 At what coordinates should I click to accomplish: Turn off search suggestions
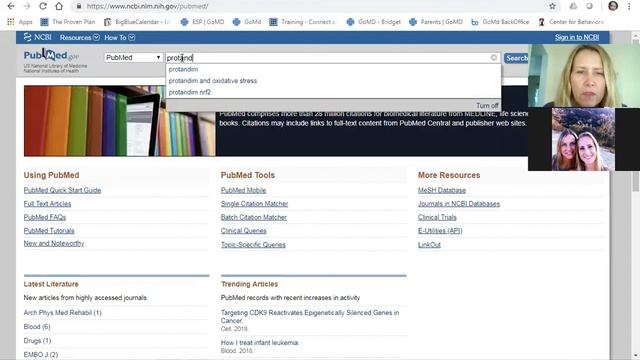coord(487,105)
